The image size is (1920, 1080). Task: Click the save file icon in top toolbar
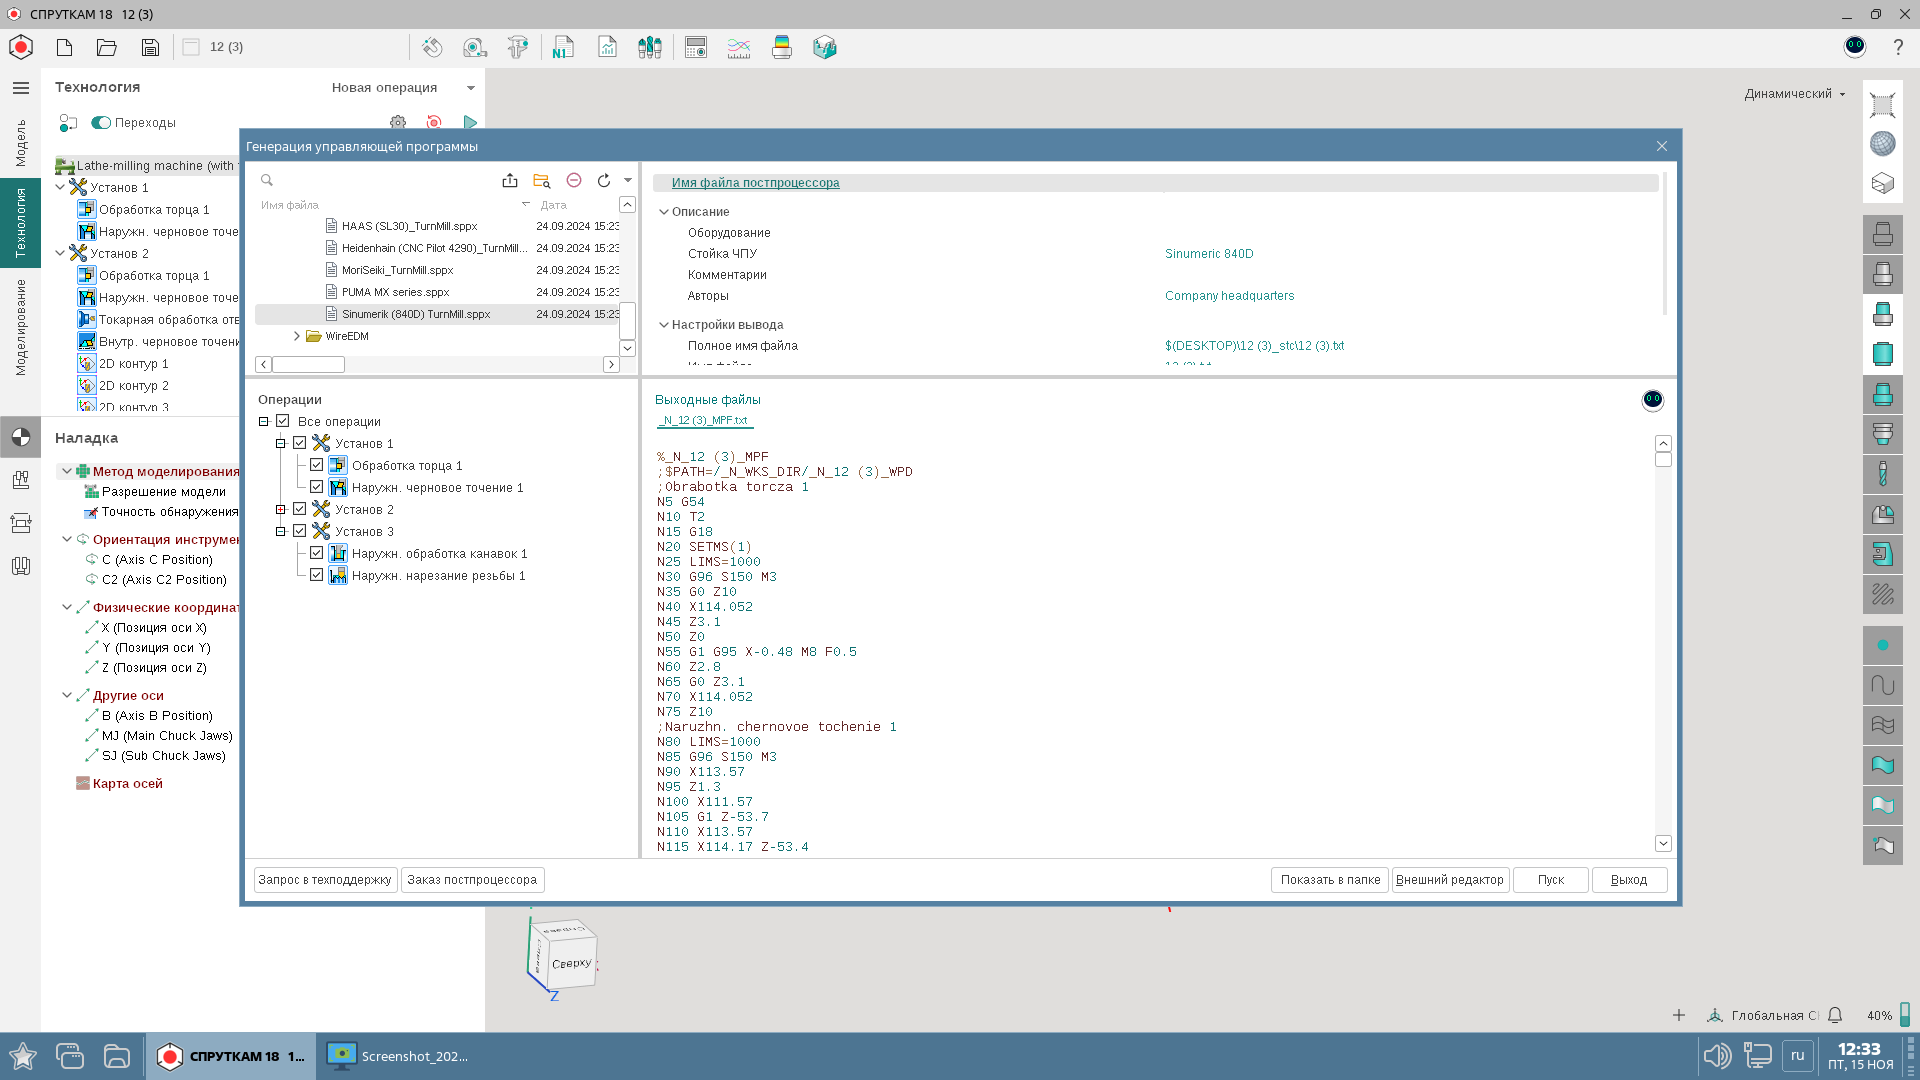150,47
